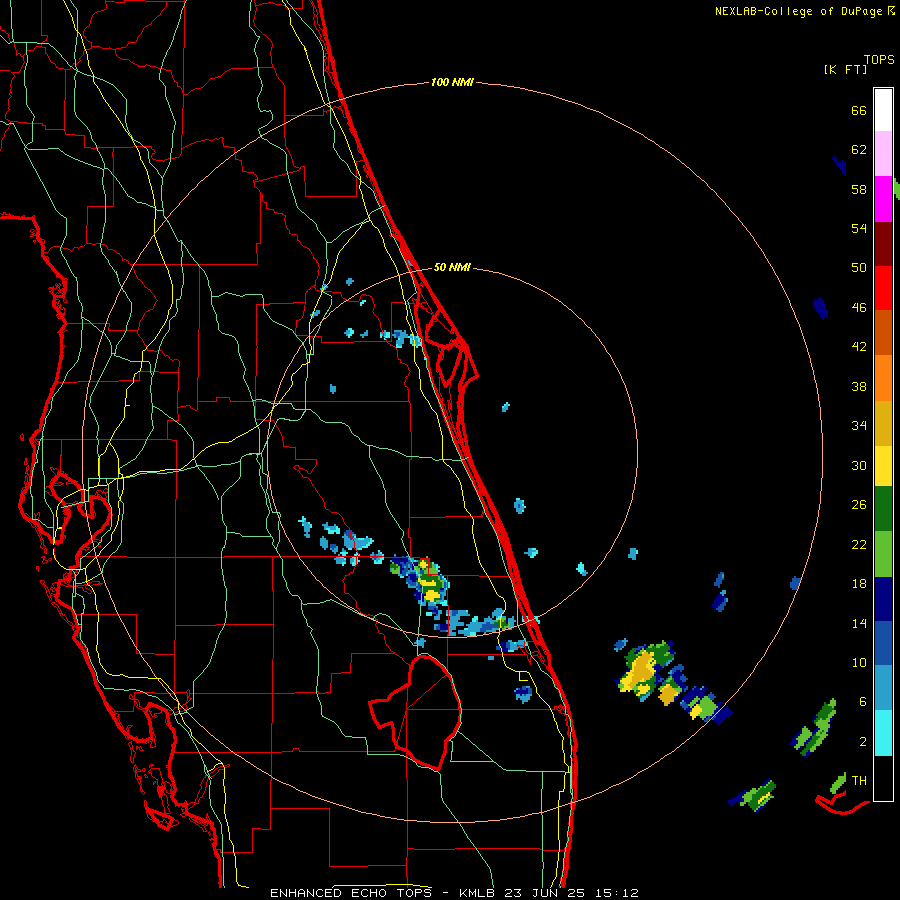Screen dimensions: 900x900
Task: Click the 100 NMI range ring label
Action: point(452,82)
